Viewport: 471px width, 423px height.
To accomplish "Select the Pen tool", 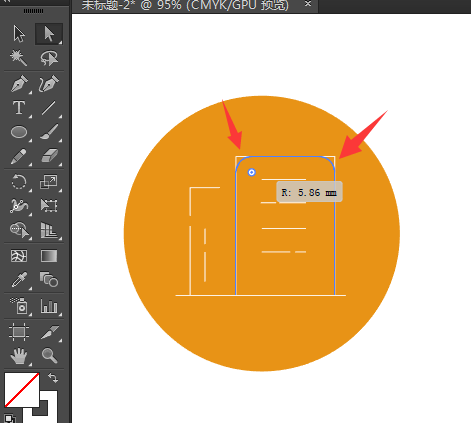I will pyautogui.click(x=19, y=84).
